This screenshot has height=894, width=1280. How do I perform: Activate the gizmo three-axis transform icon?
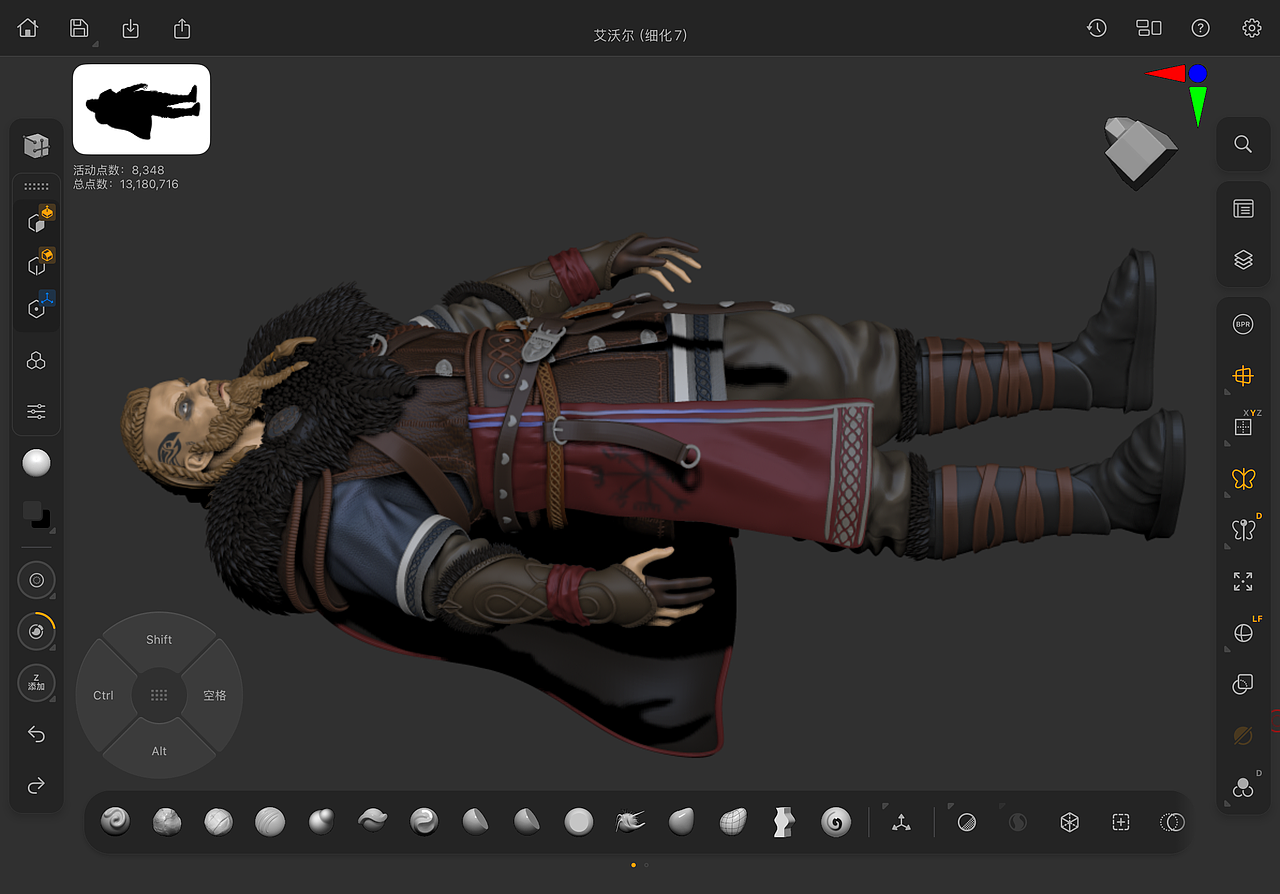[x=902, y=822]
